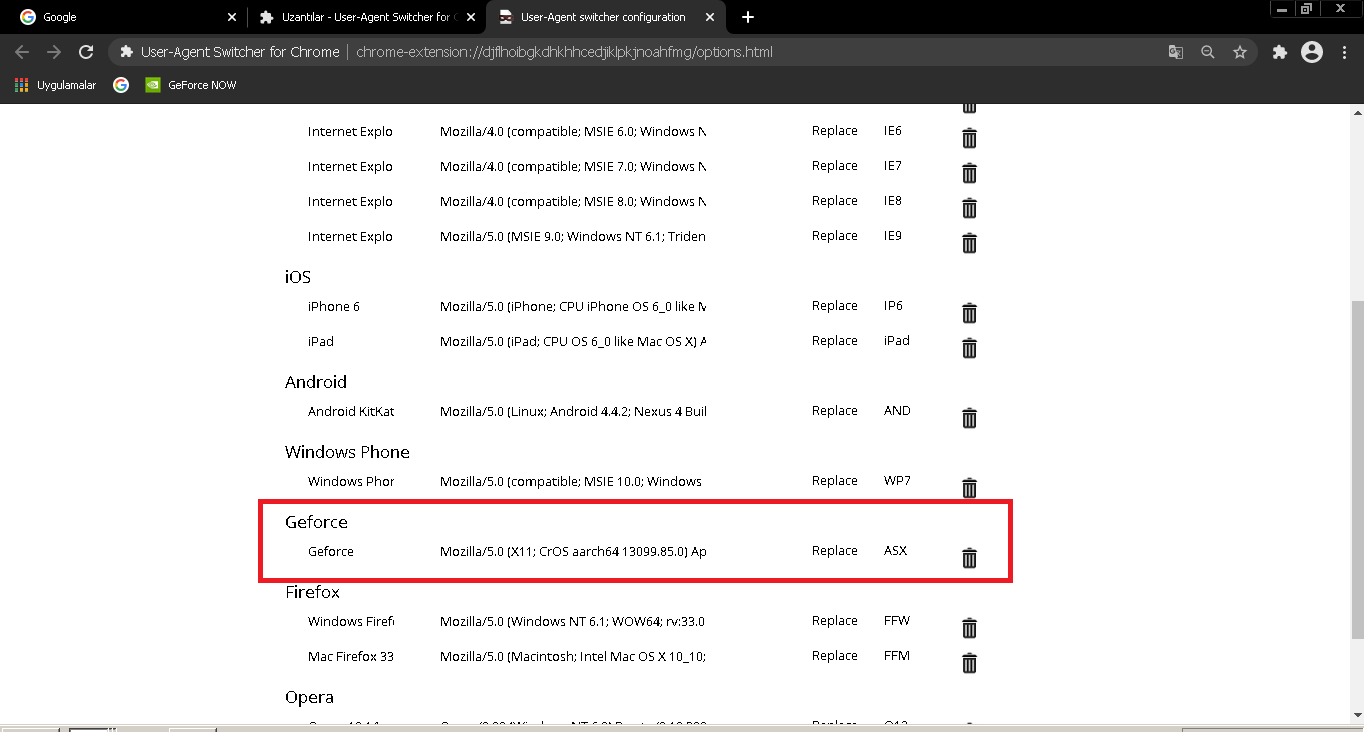The height and width of the screenshot is (732, 1364).
Task: Click the WP7 indicator flag
Action: [x=897, y=481]
